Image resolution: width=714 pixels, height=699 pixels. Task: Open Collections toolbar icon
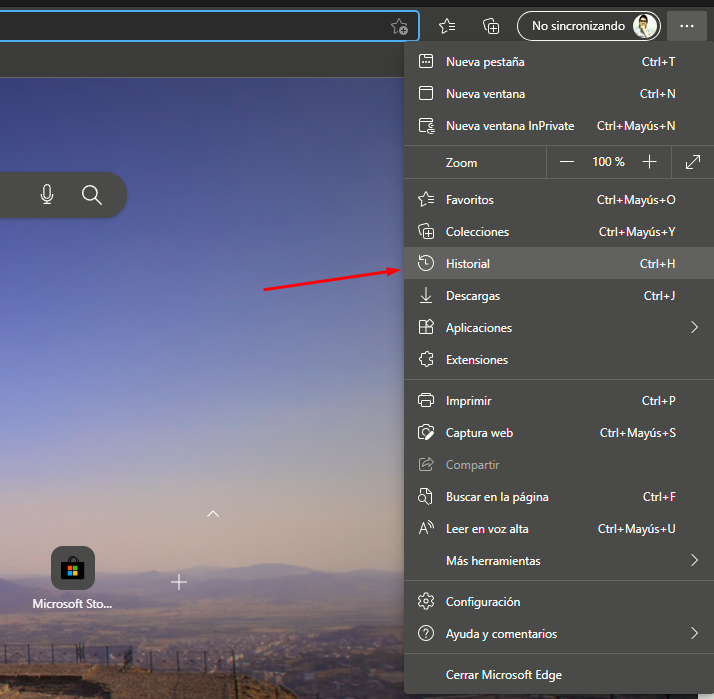point(490,26)
